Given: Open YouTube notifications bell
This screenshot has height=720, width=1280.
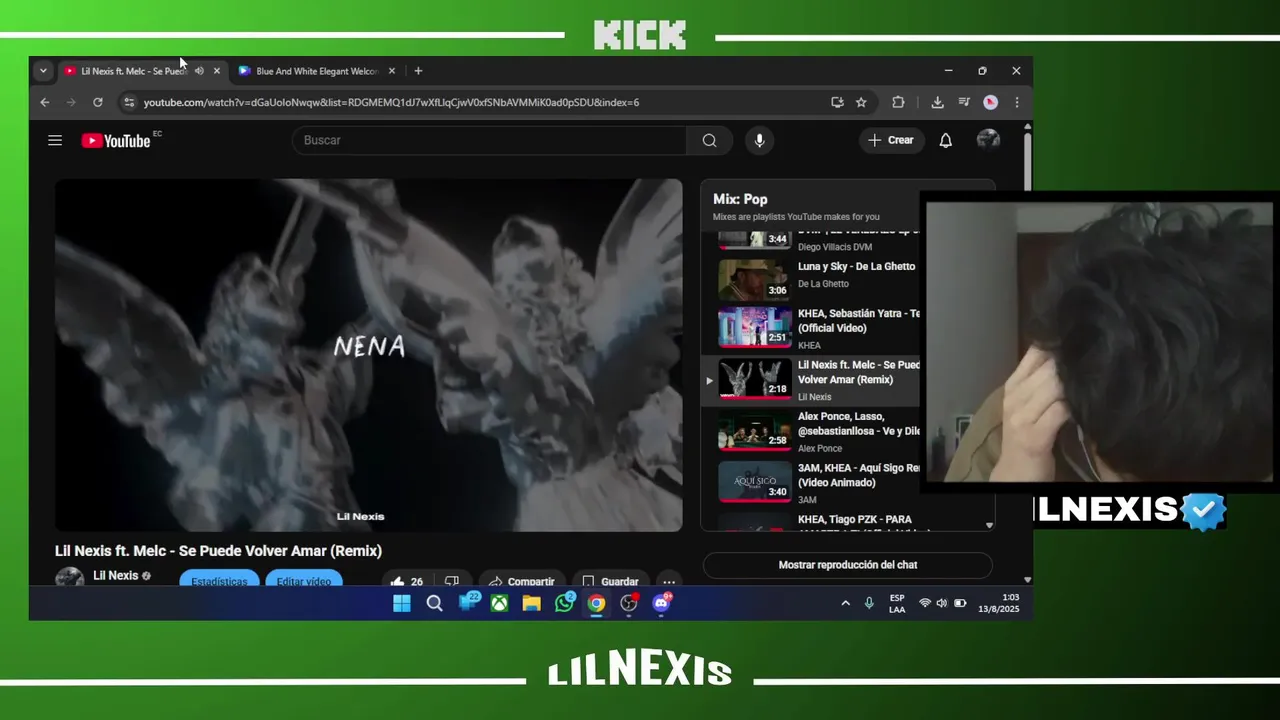Looking at the screenshot, I should pyautogui.click(x=945, y=141).
